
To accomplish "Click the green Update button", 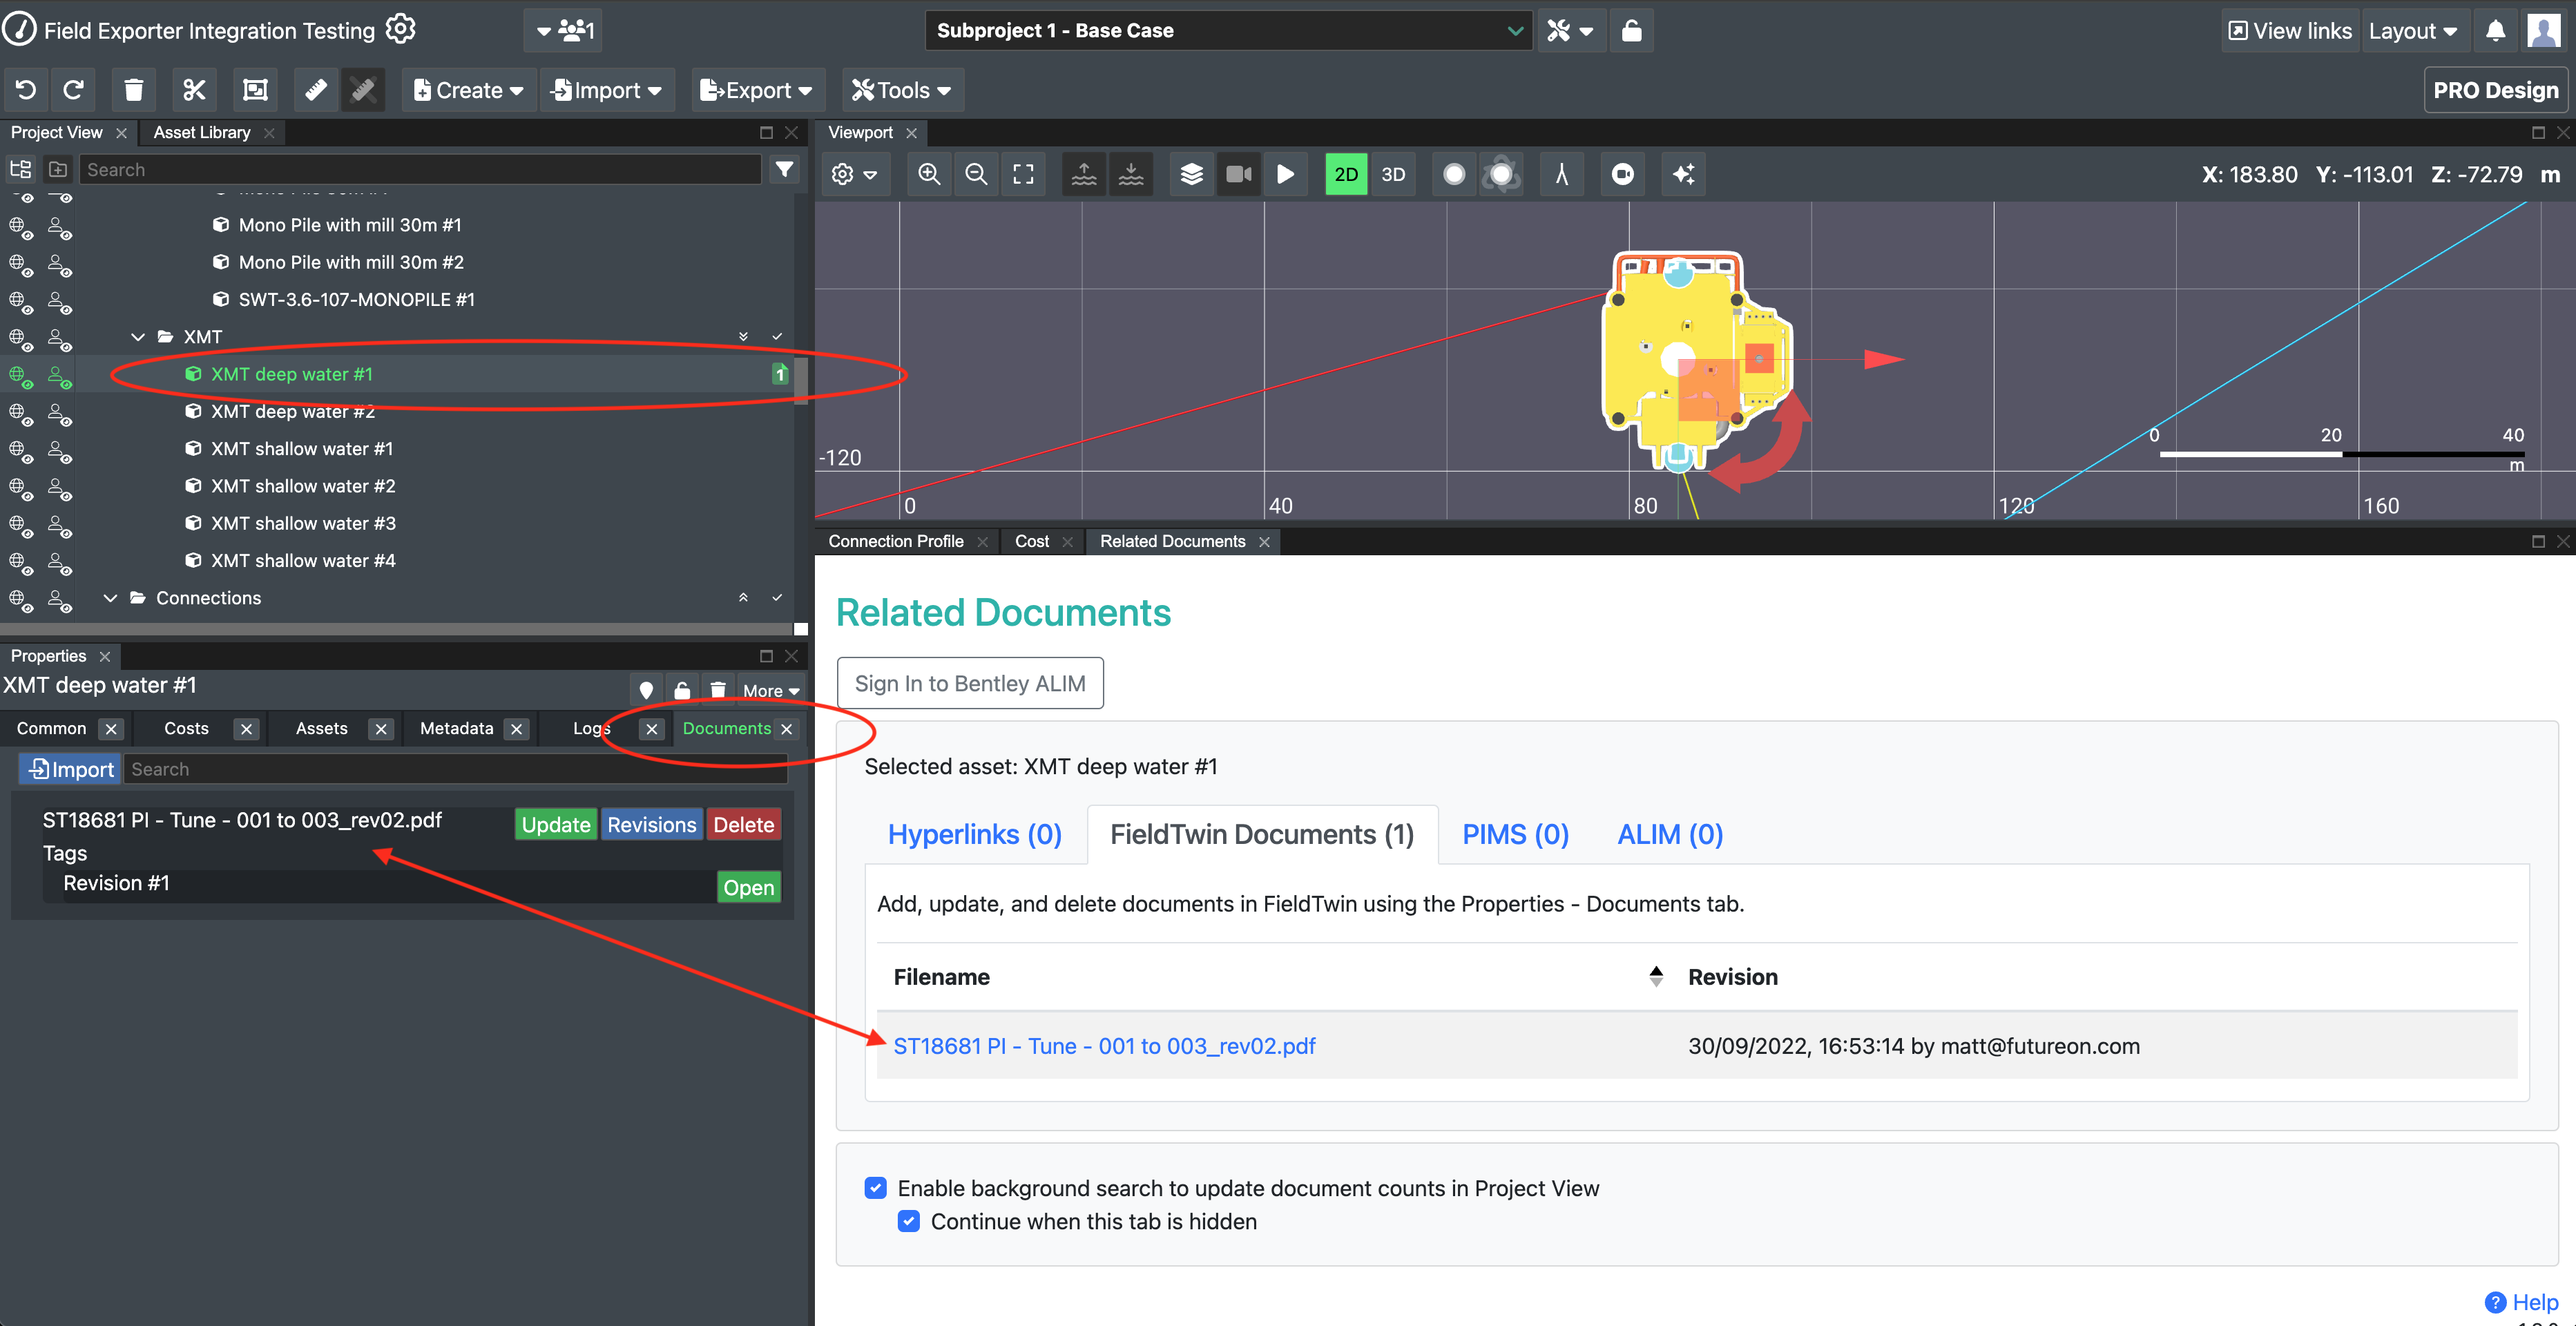I will (x=556, y=824).
